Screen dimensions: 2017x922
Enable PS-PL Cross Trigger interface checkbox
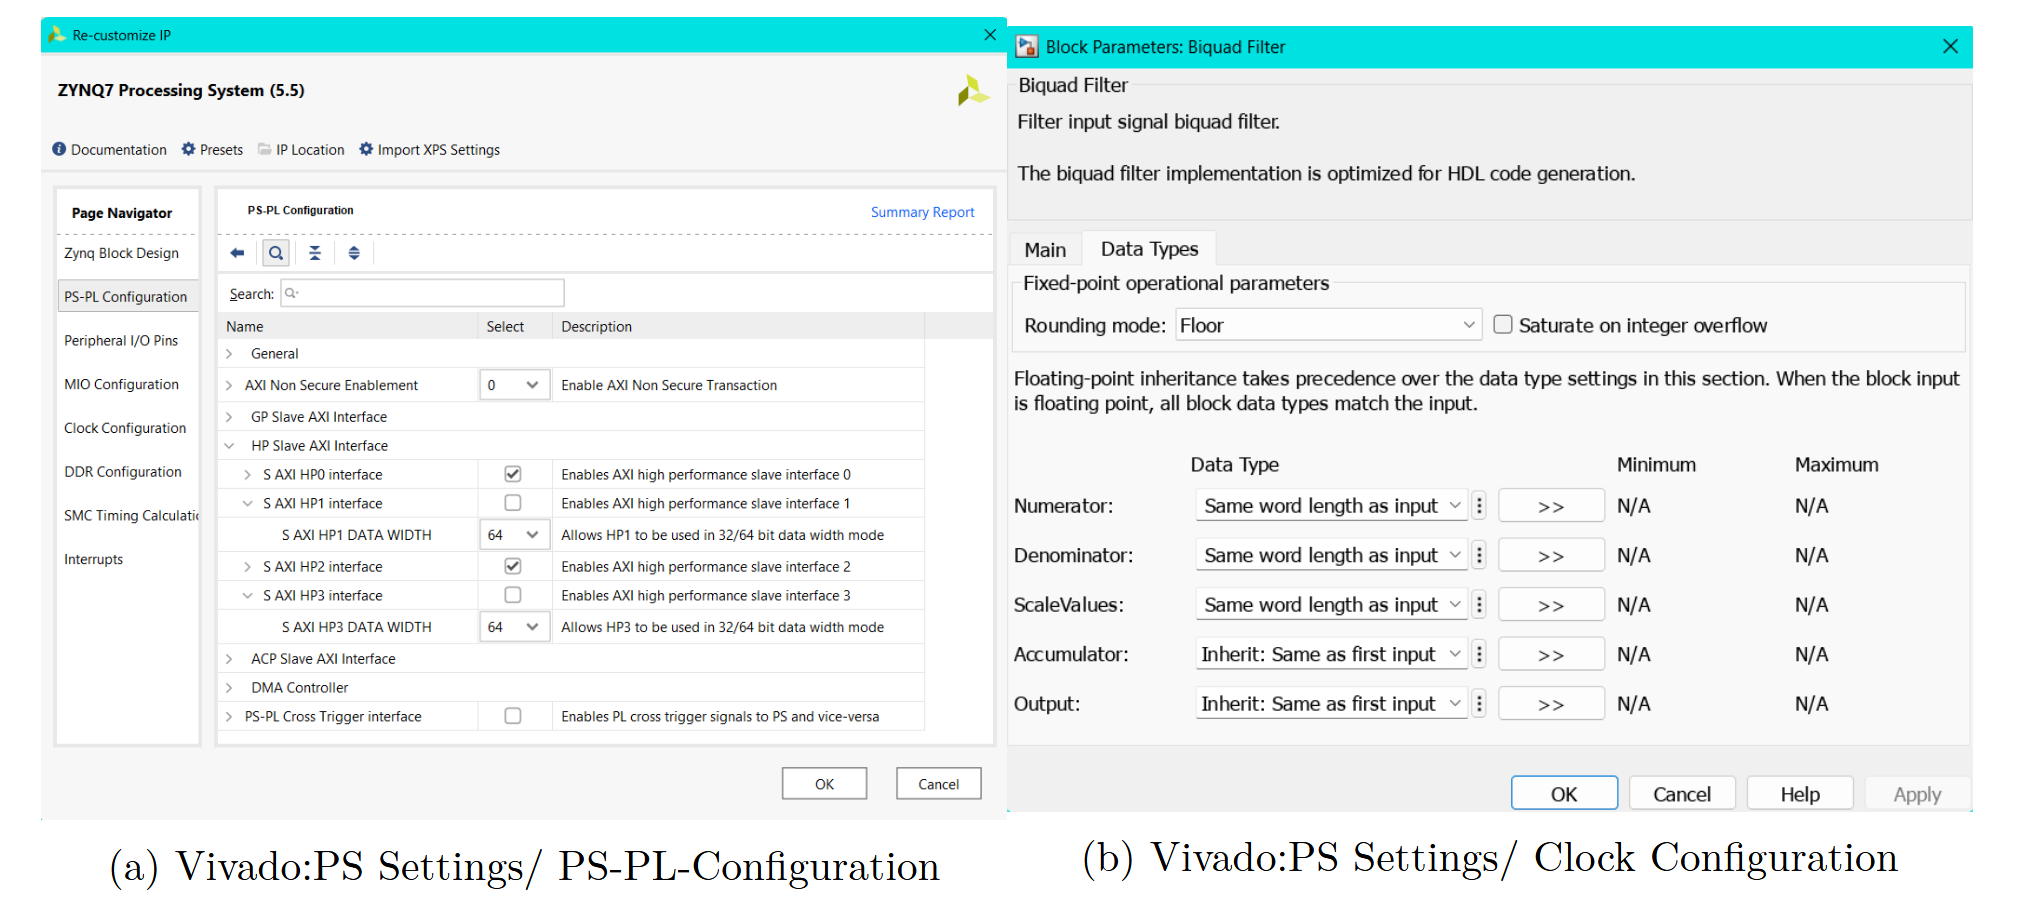point(513,716)
